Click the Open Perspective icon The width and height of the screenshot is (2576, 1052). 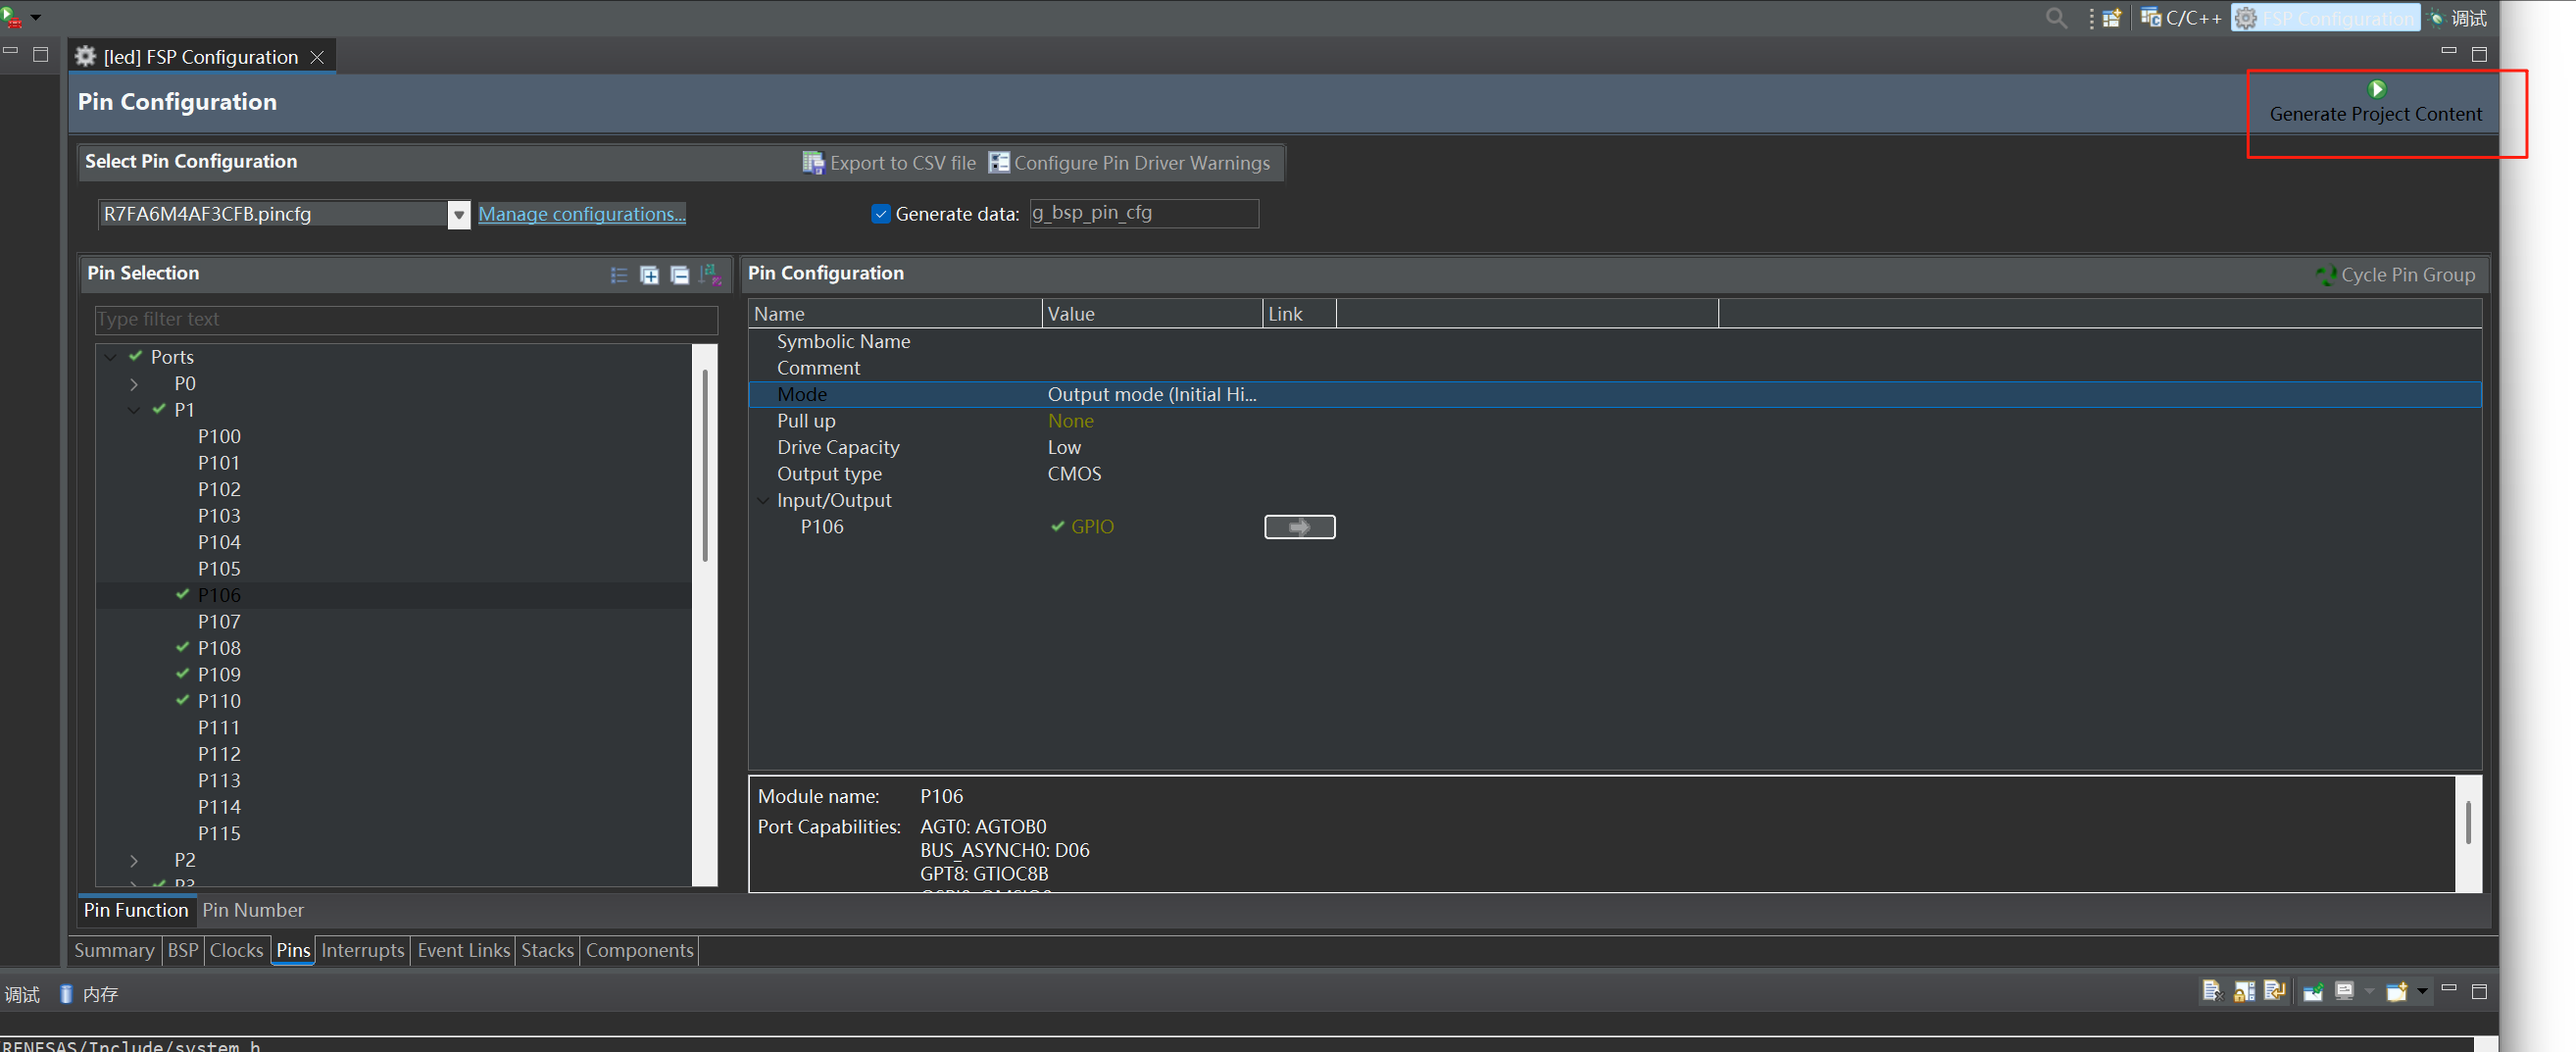[2112, 18]
